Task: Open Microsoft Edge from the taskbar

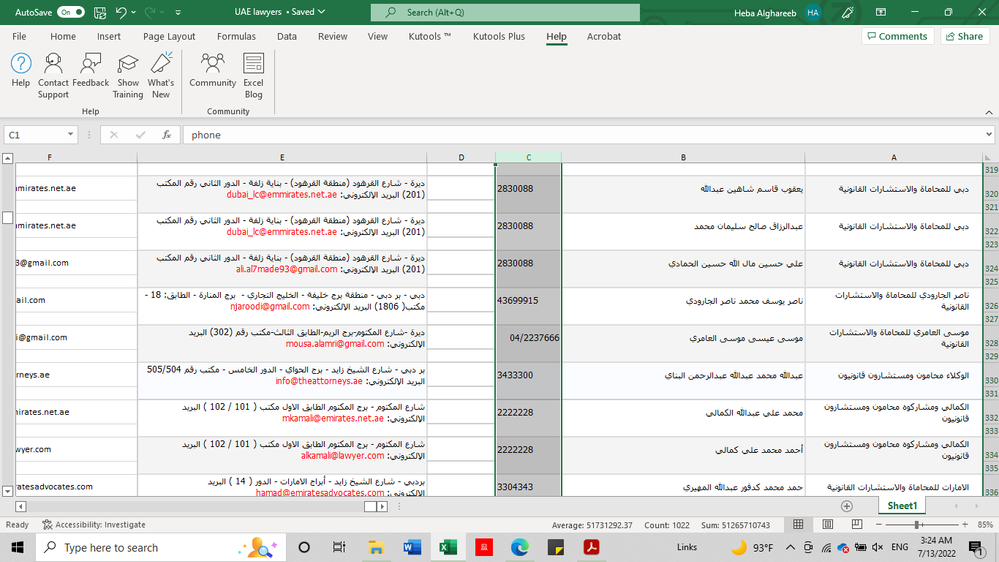Action: click(520, 547)
